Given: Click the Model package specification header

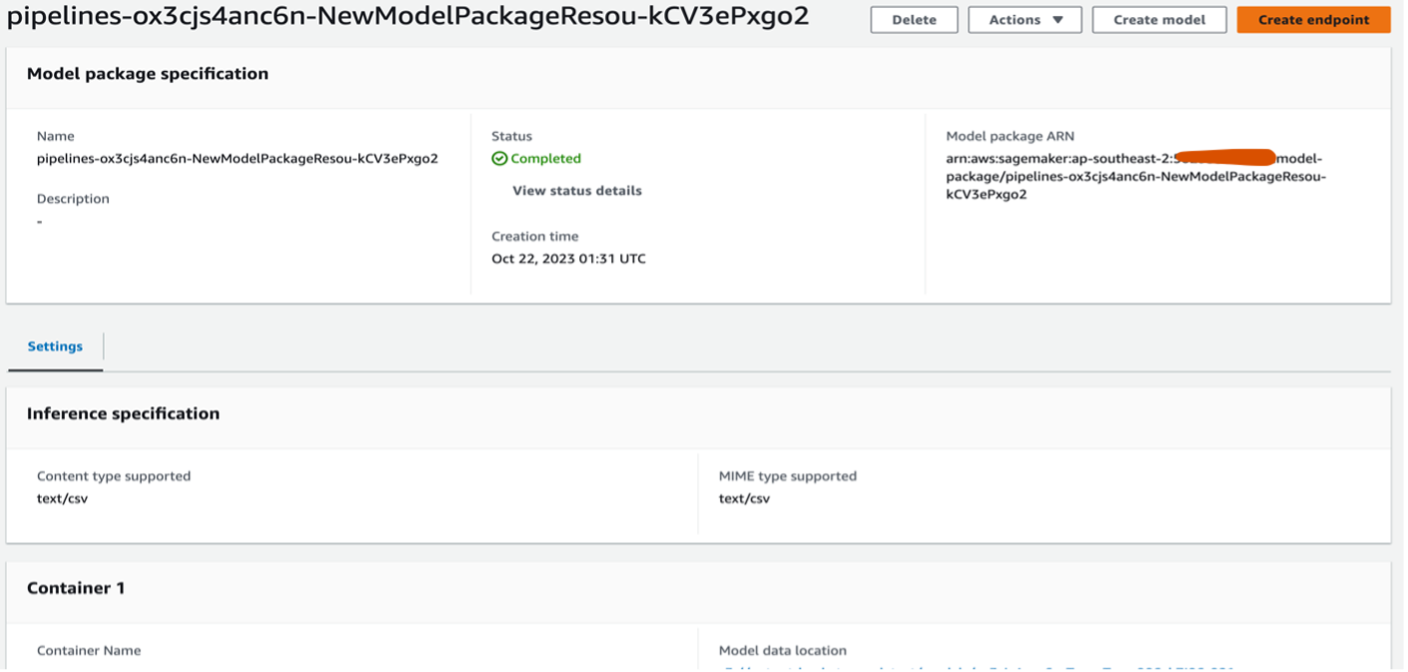Looking at the screenshot, I should click(148, 74).
